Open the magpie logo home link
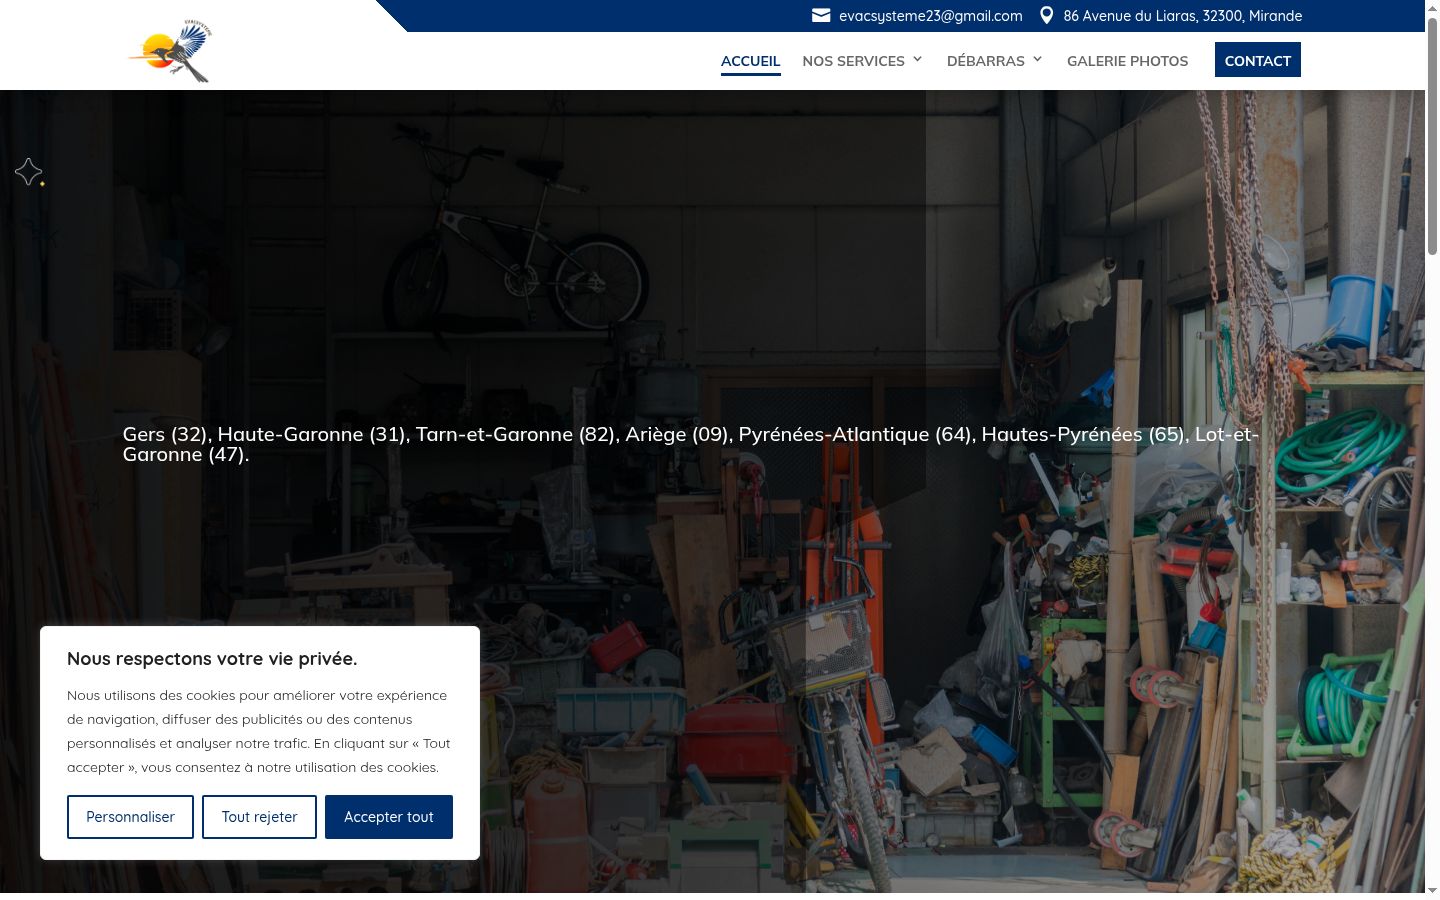The image size is (1440, 900). coord(171,50)
